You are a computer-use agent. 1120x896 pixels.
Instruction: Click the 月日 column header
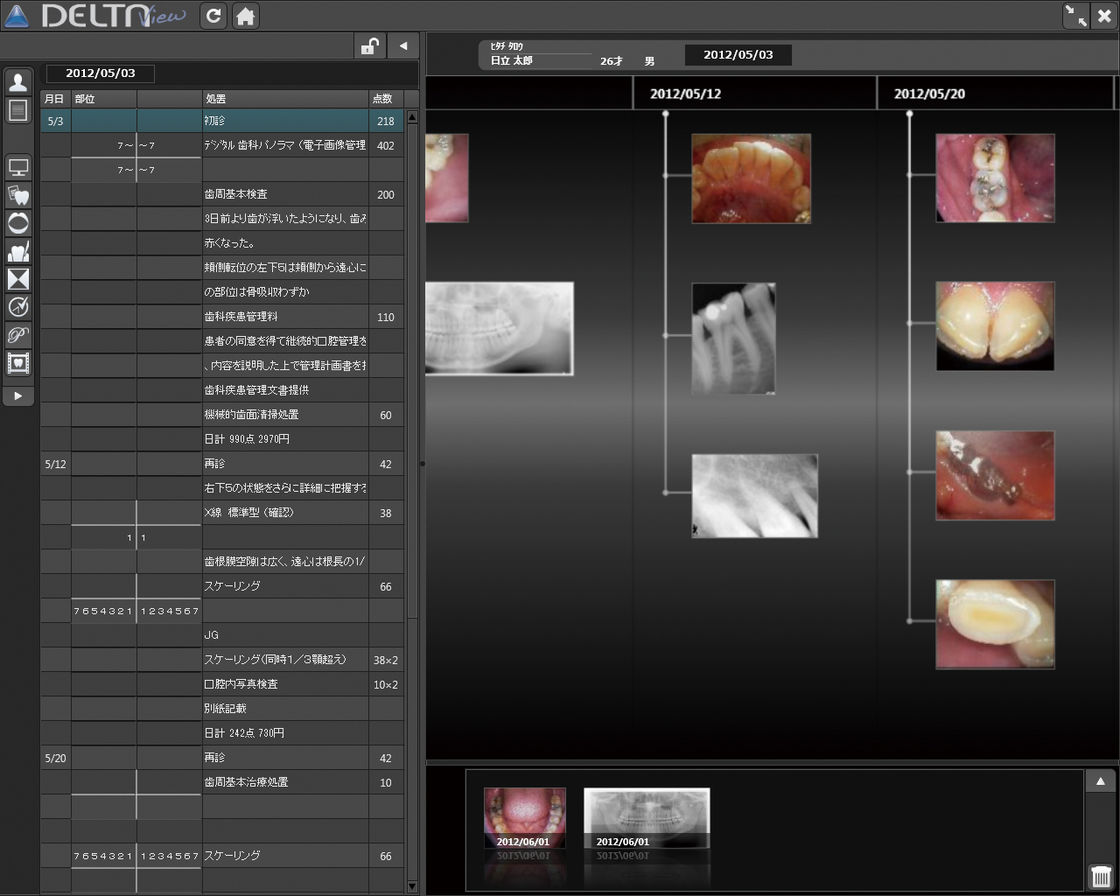[55, 99]
